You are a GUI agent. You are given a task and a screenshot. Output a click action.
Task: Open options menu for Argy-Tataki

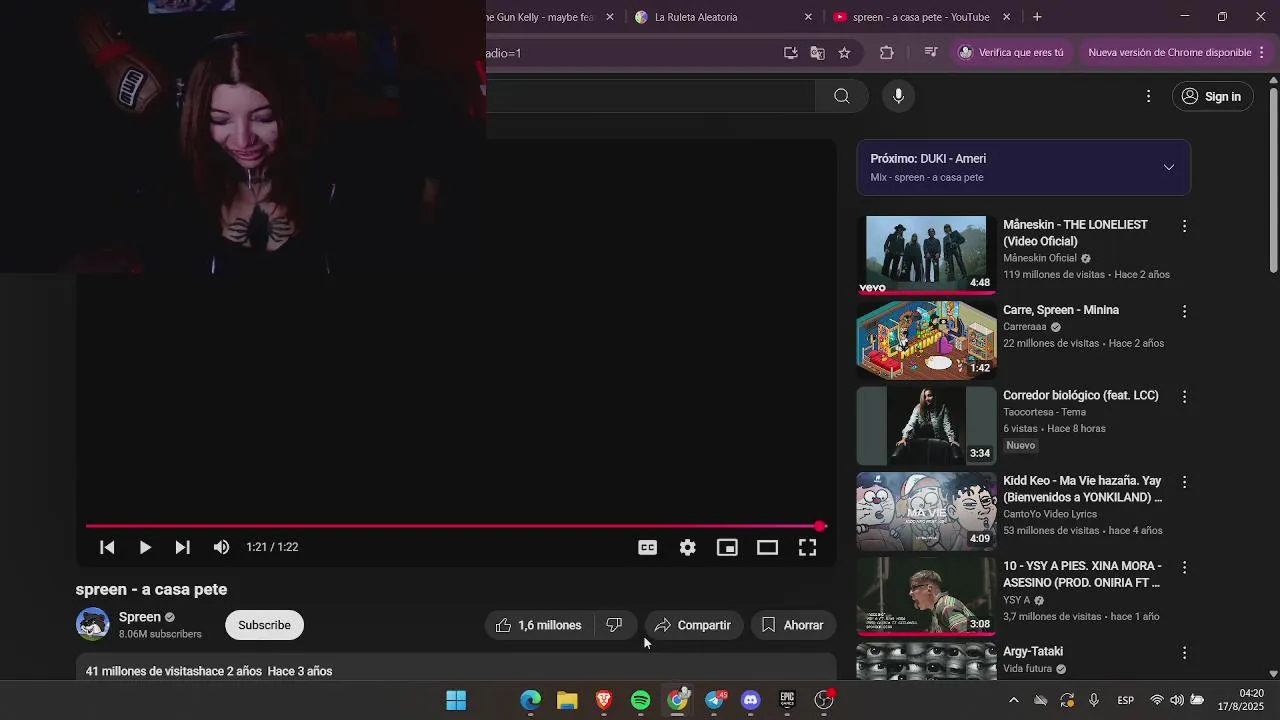(1184, 652)
